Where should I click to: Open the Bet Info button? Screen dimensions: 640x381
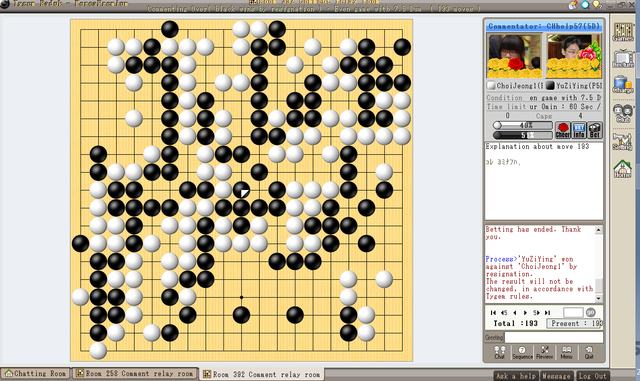[579, 130]
